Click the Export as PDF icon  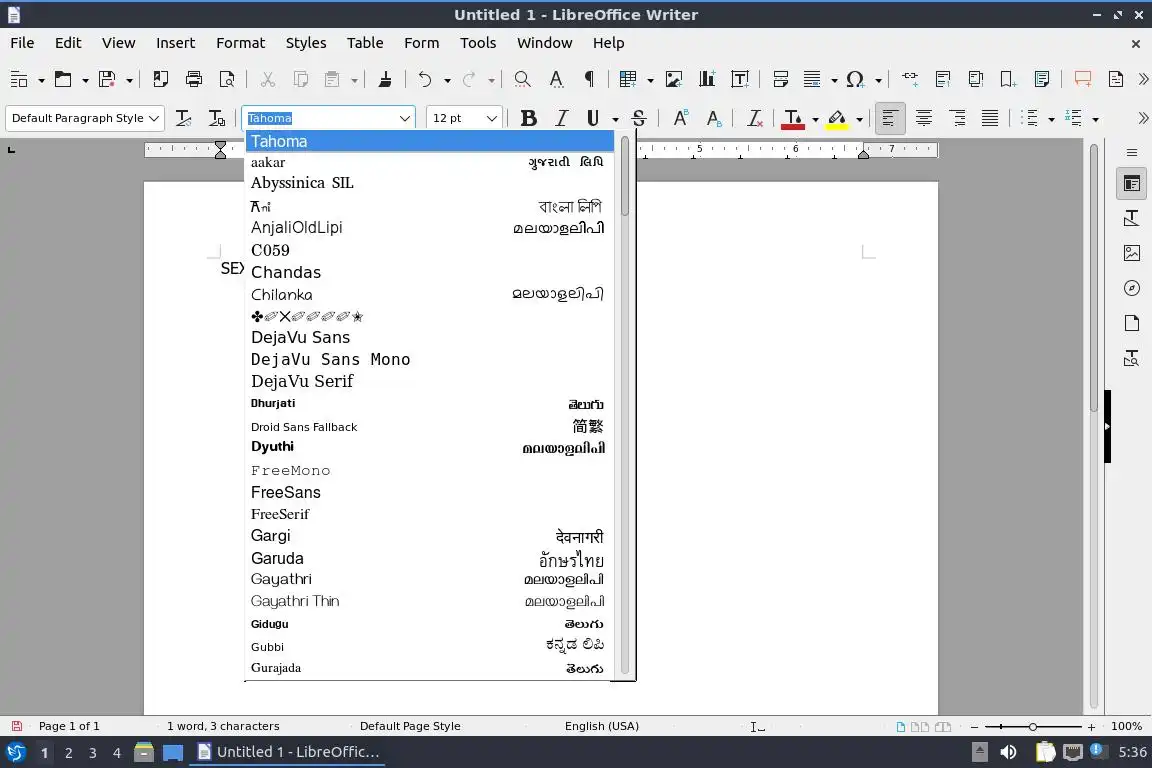pyautogui.click(x=160, y=79)
